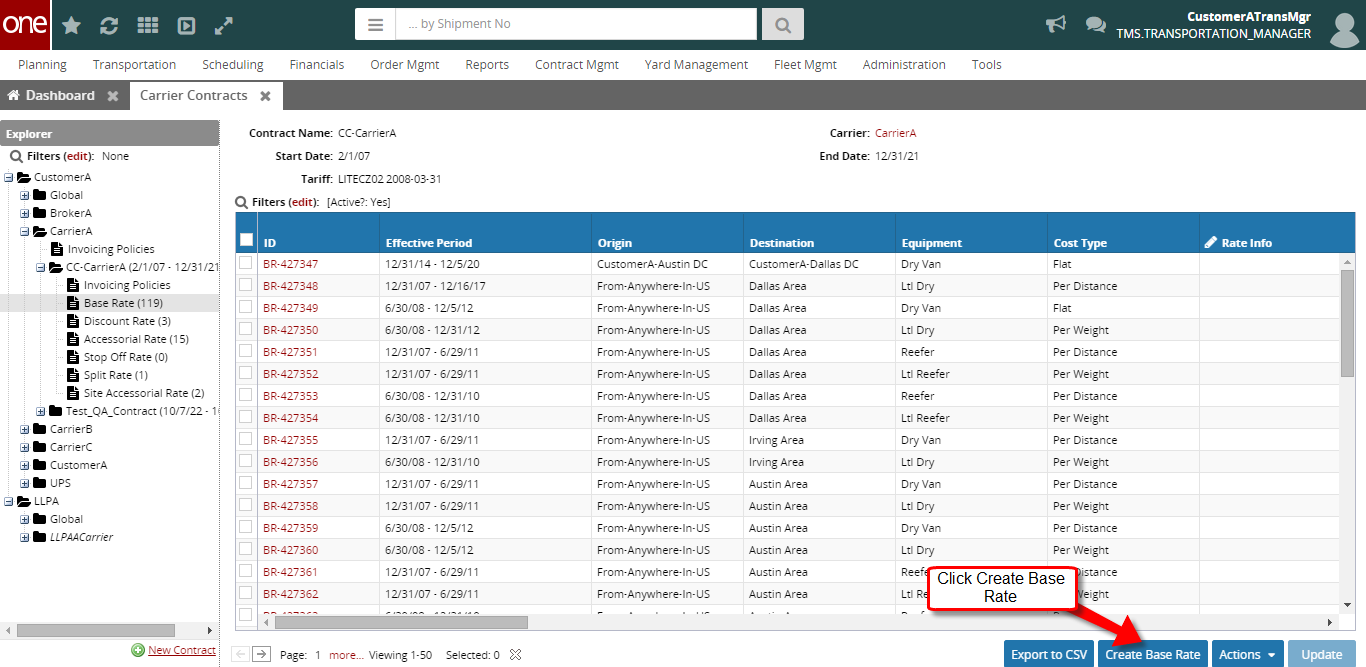Click the LLPA folder icon

pyautogui.click(x=24, y=501)
